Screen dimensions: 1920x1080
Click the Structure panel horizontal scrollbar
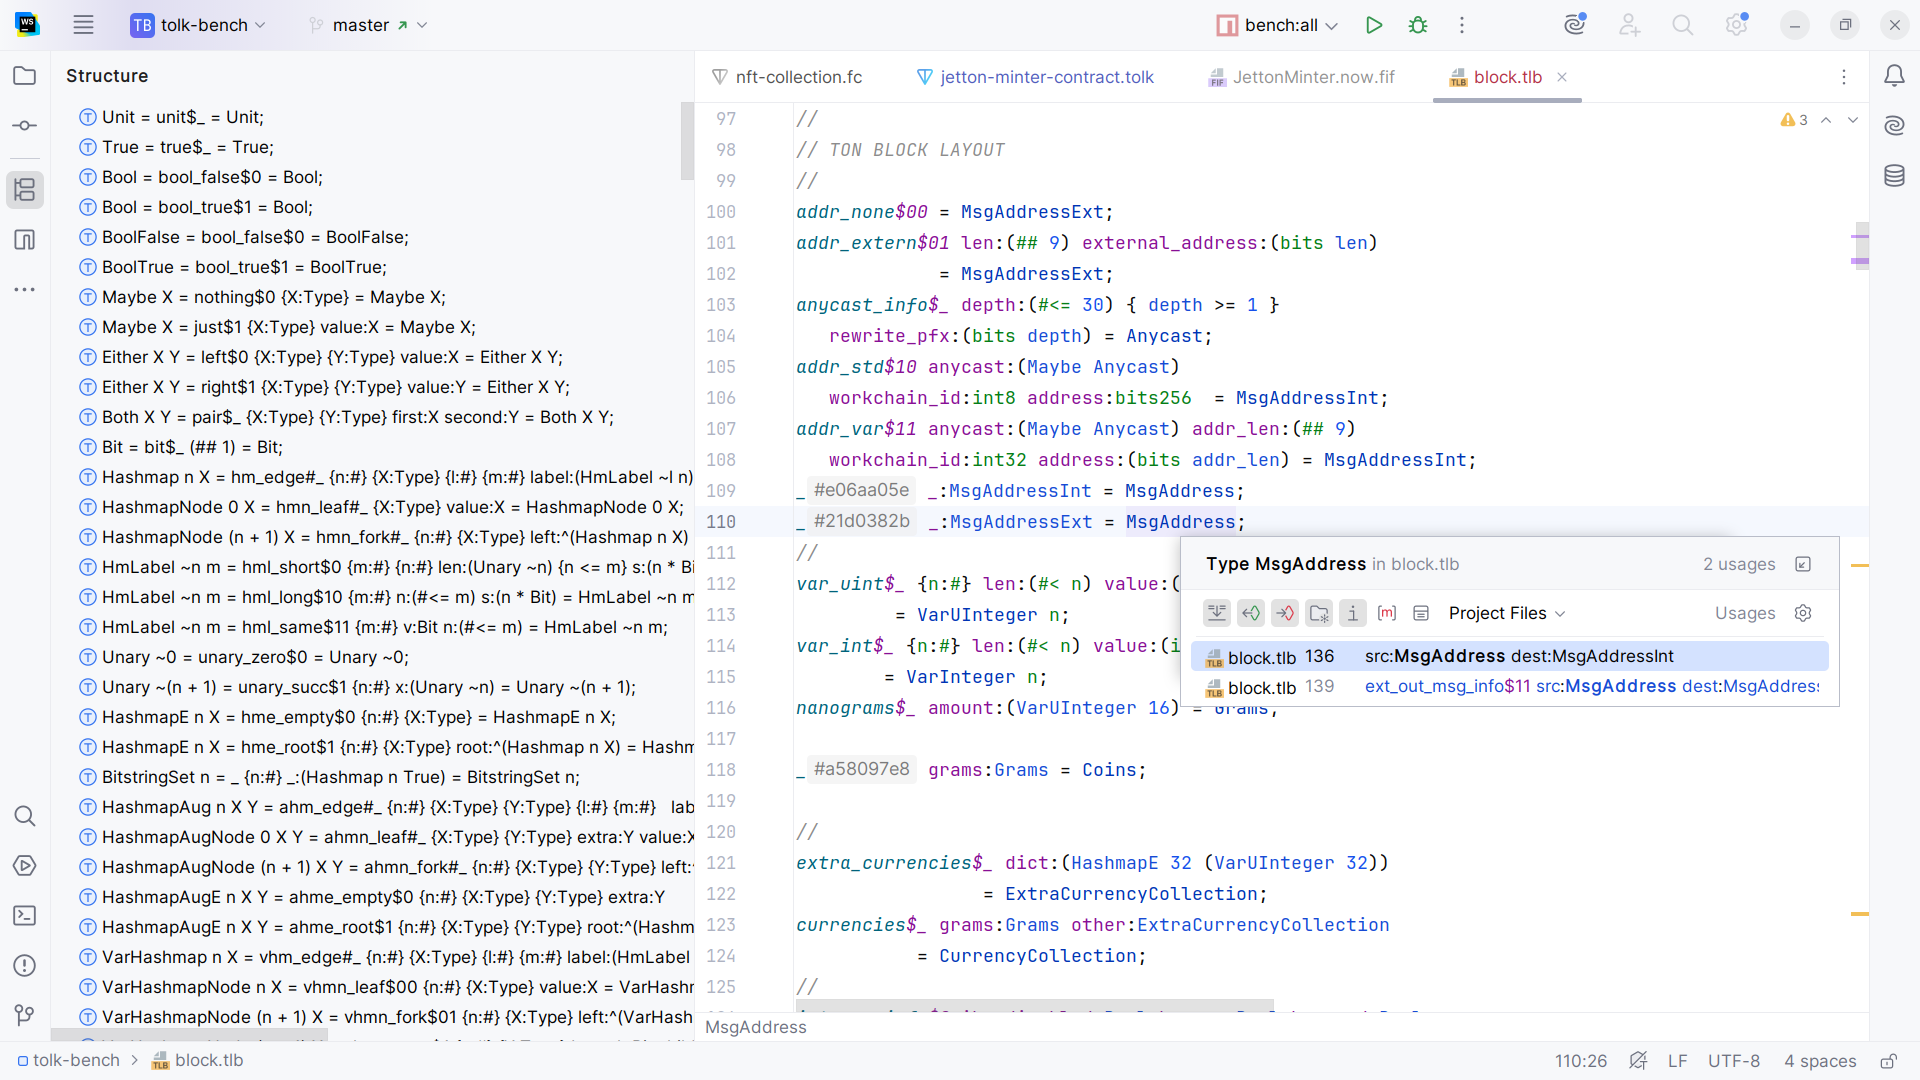190,1035
